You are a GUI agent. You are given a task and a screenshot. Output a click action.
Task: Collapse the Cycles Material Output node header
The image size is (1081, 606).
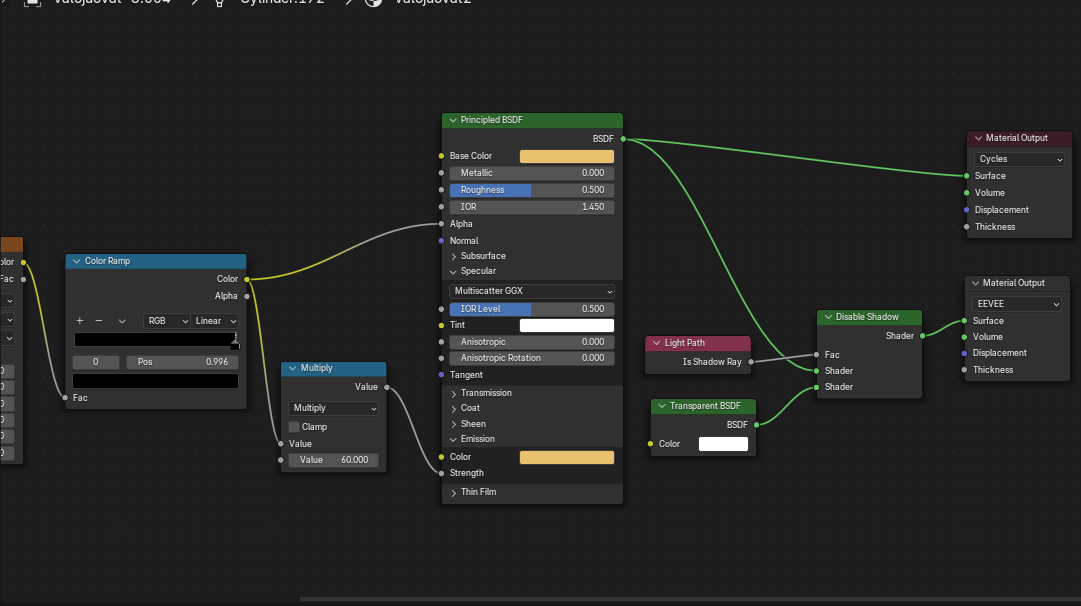coord(978,138)
